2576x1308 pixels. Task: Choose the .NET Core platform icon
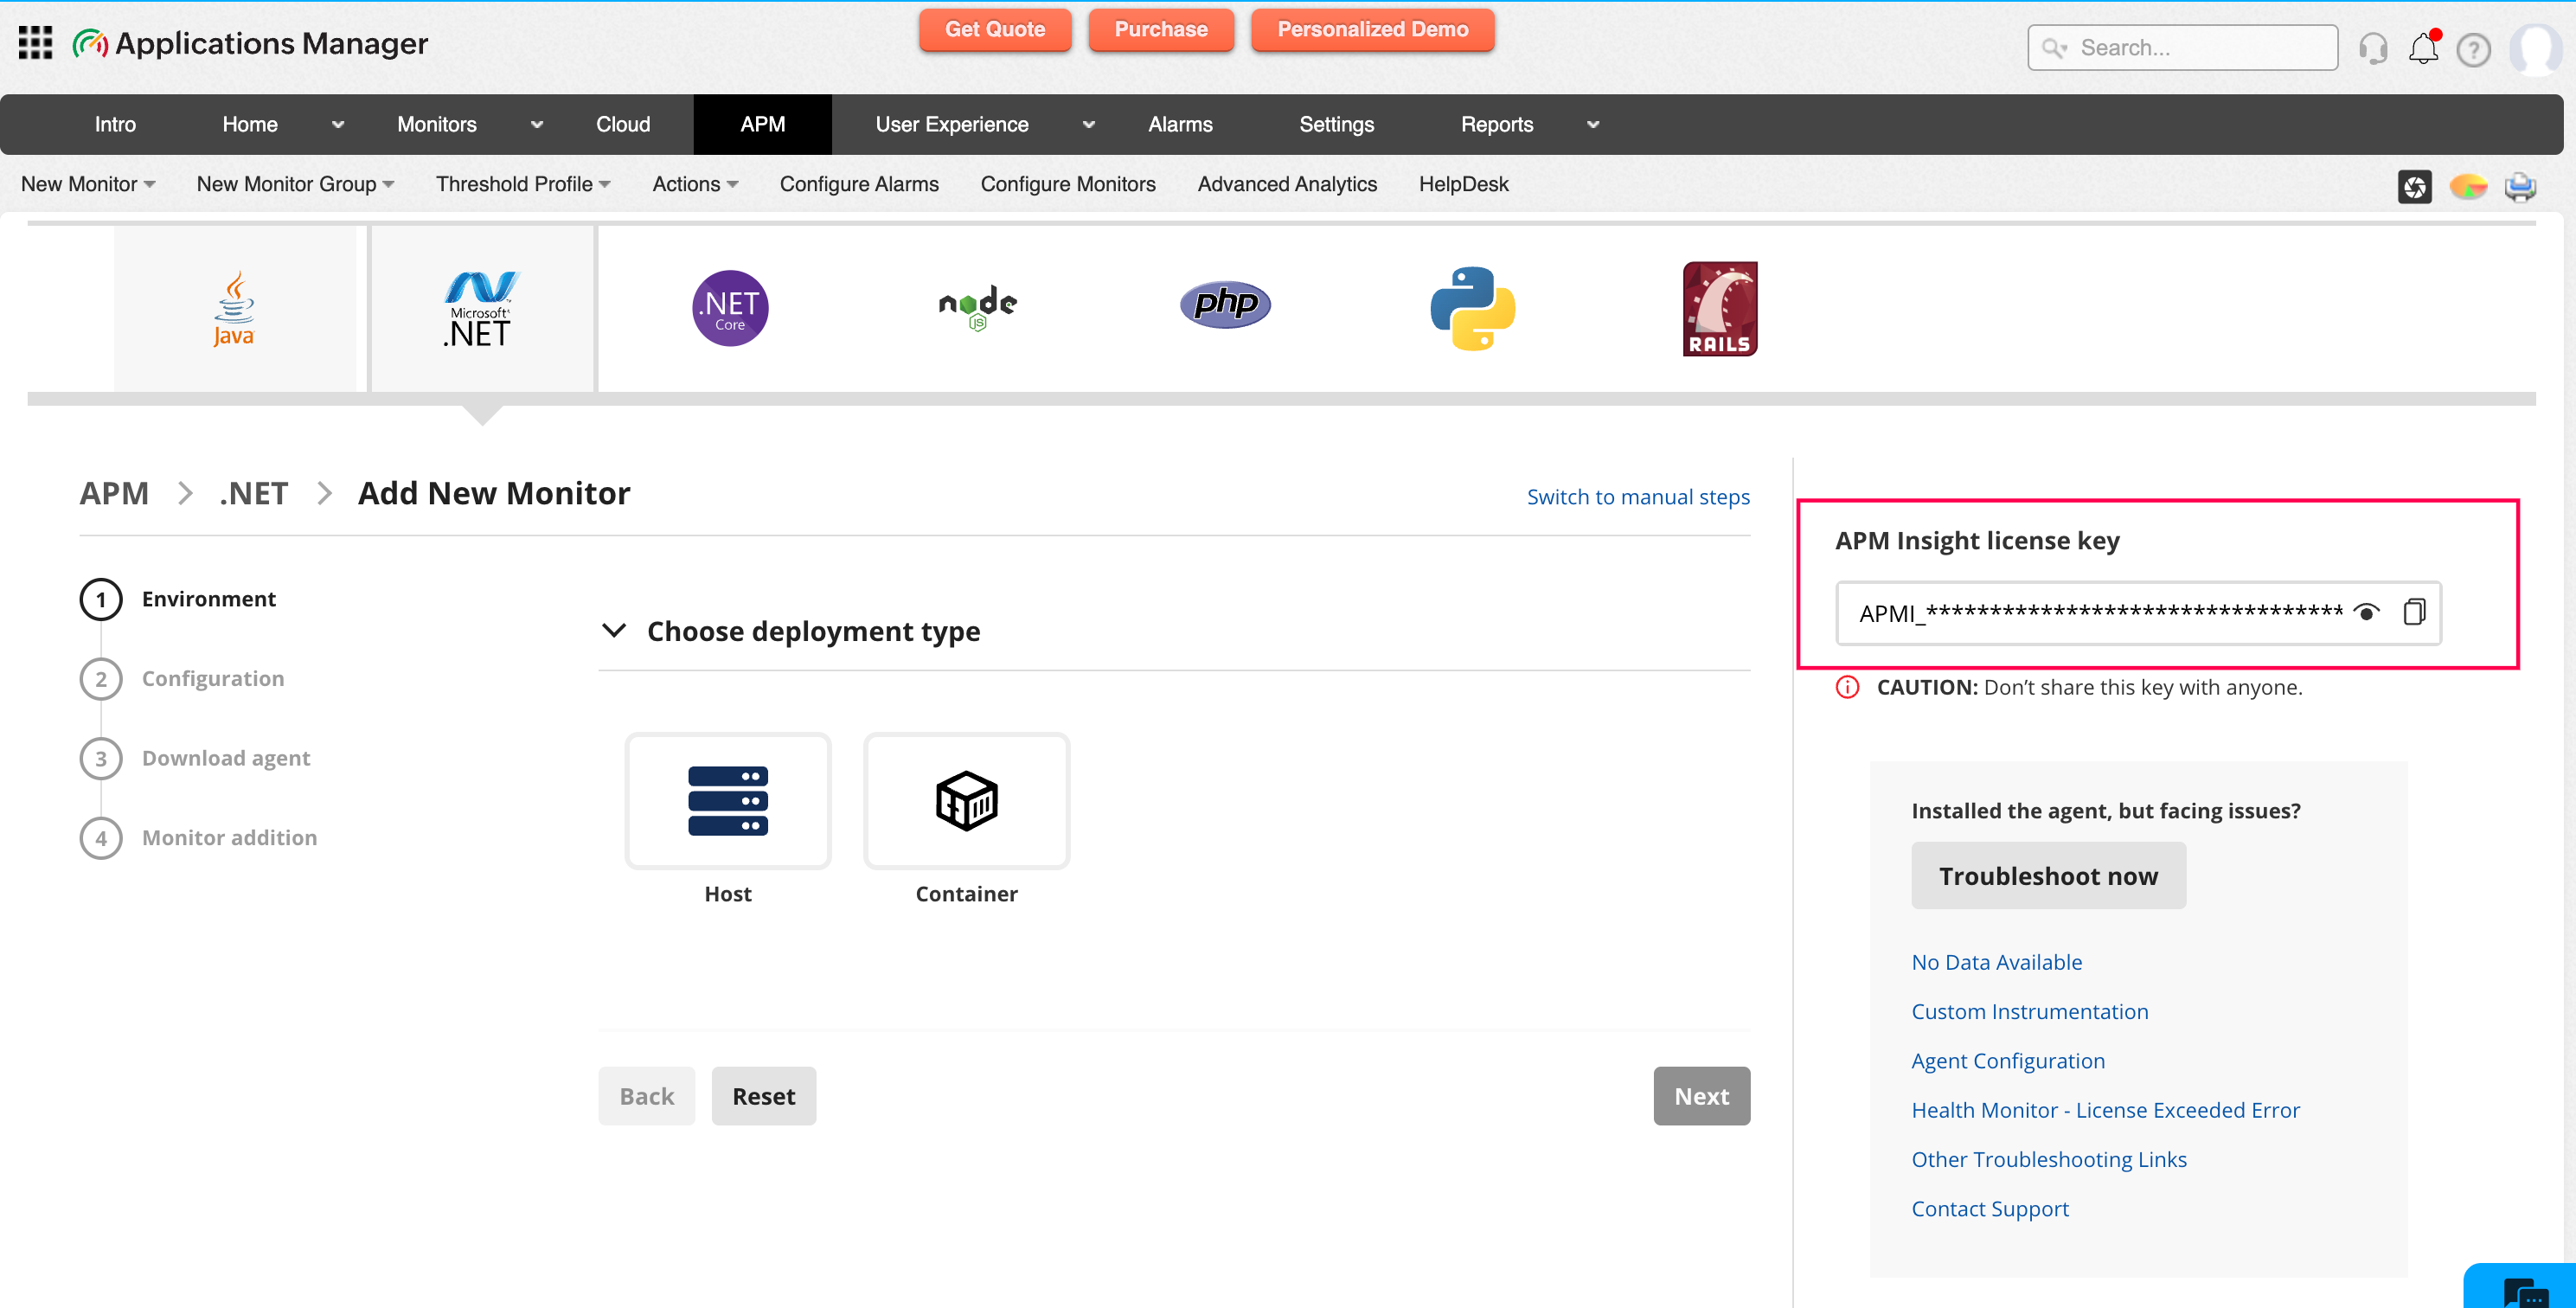coord(730,309)
